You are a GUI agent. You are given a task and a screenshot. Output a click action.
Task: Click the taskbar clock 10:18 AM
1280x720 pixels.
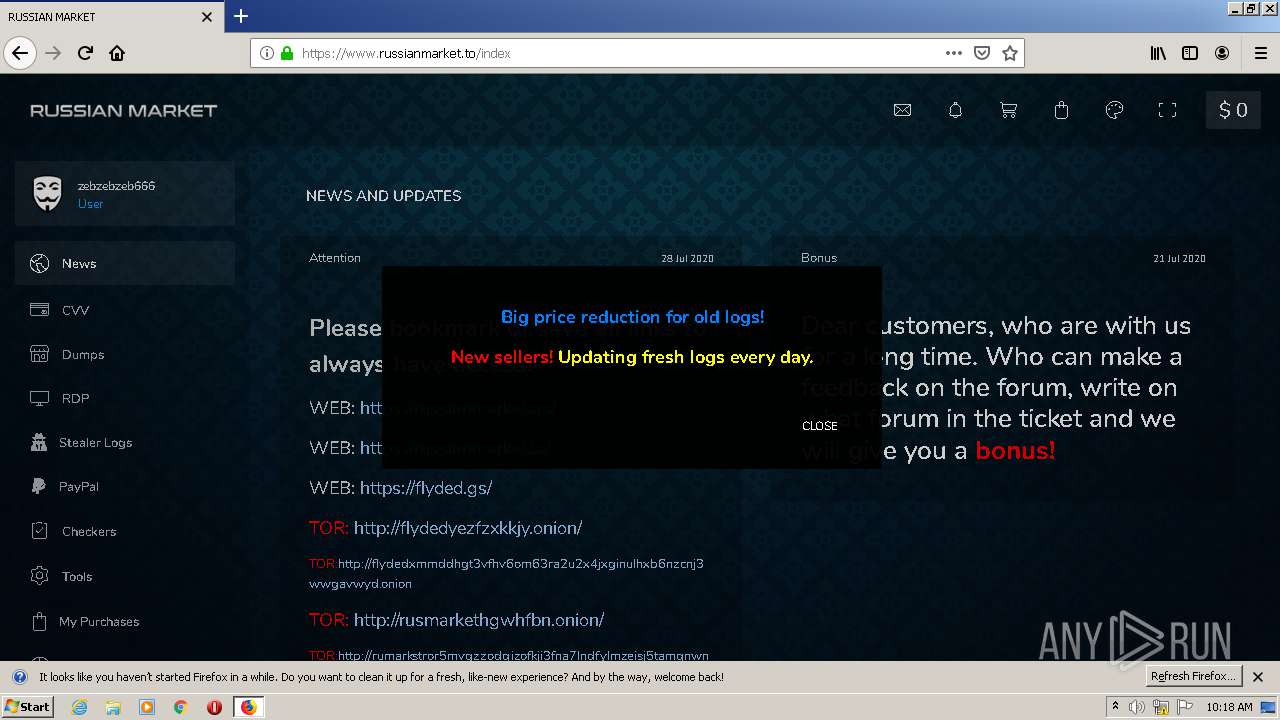(x=1229, y=707)
